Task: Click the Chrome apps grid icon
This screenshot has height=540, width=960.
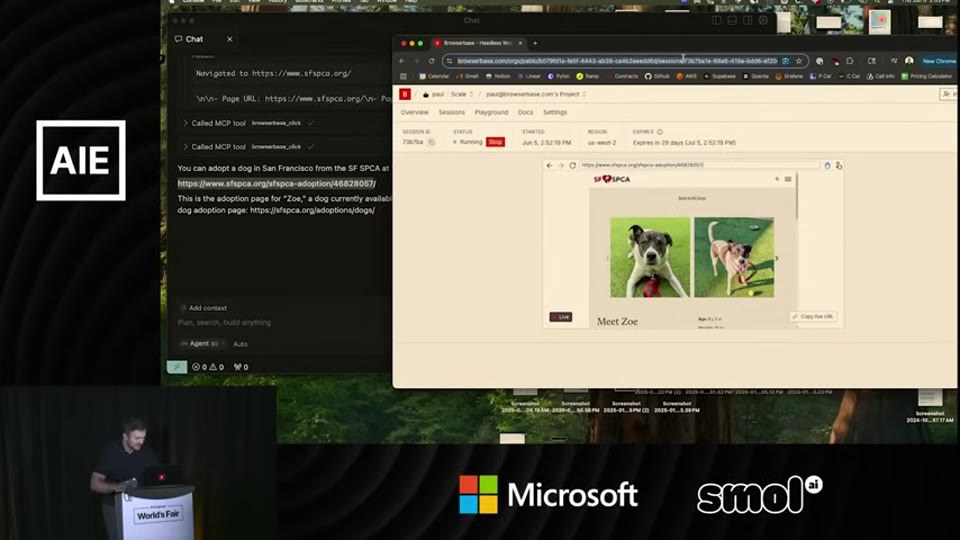Action: click(x=403, y=77)
